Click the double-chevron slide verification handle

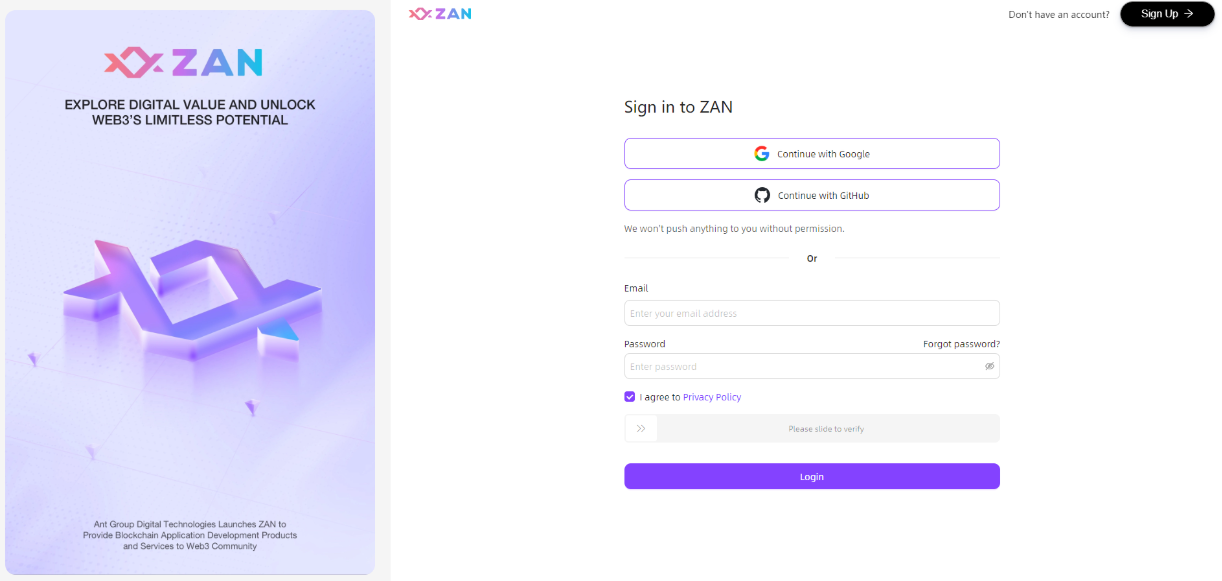coord(641,429)
